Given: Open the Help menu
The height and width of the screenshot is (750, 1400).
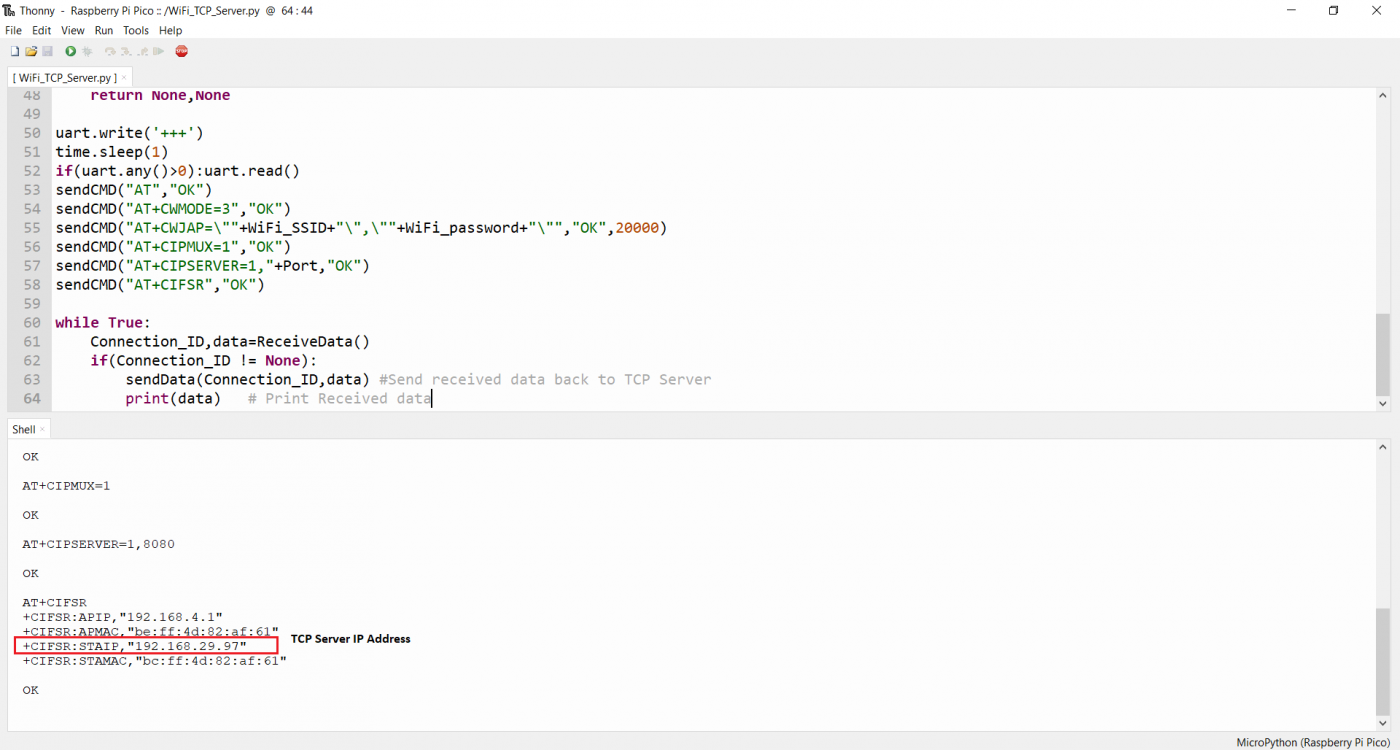Looking at the screenshot, I should (x=170, y=31).
